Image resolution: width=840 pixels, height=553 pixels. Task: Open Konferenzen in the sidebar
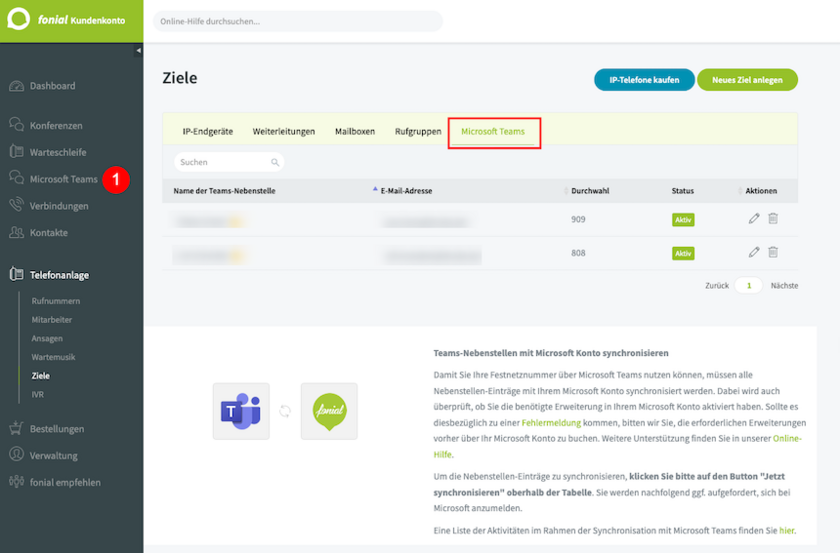[56, 126]
